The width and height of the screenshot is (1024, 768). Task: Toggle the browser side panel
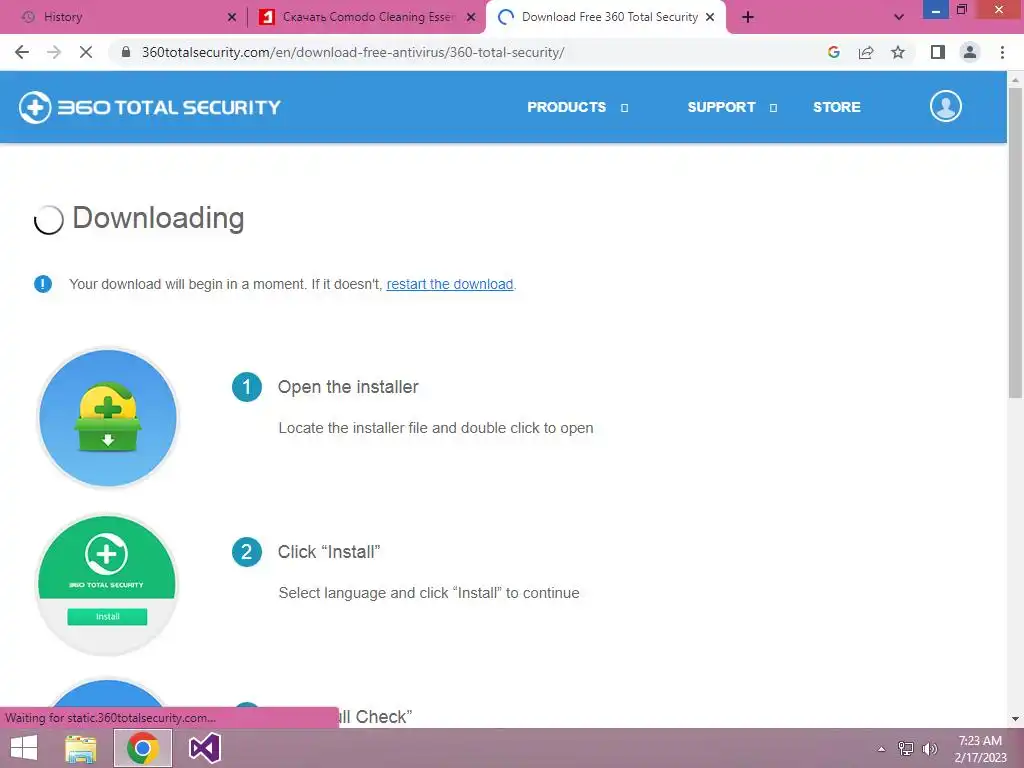click(x=938, y=52)
